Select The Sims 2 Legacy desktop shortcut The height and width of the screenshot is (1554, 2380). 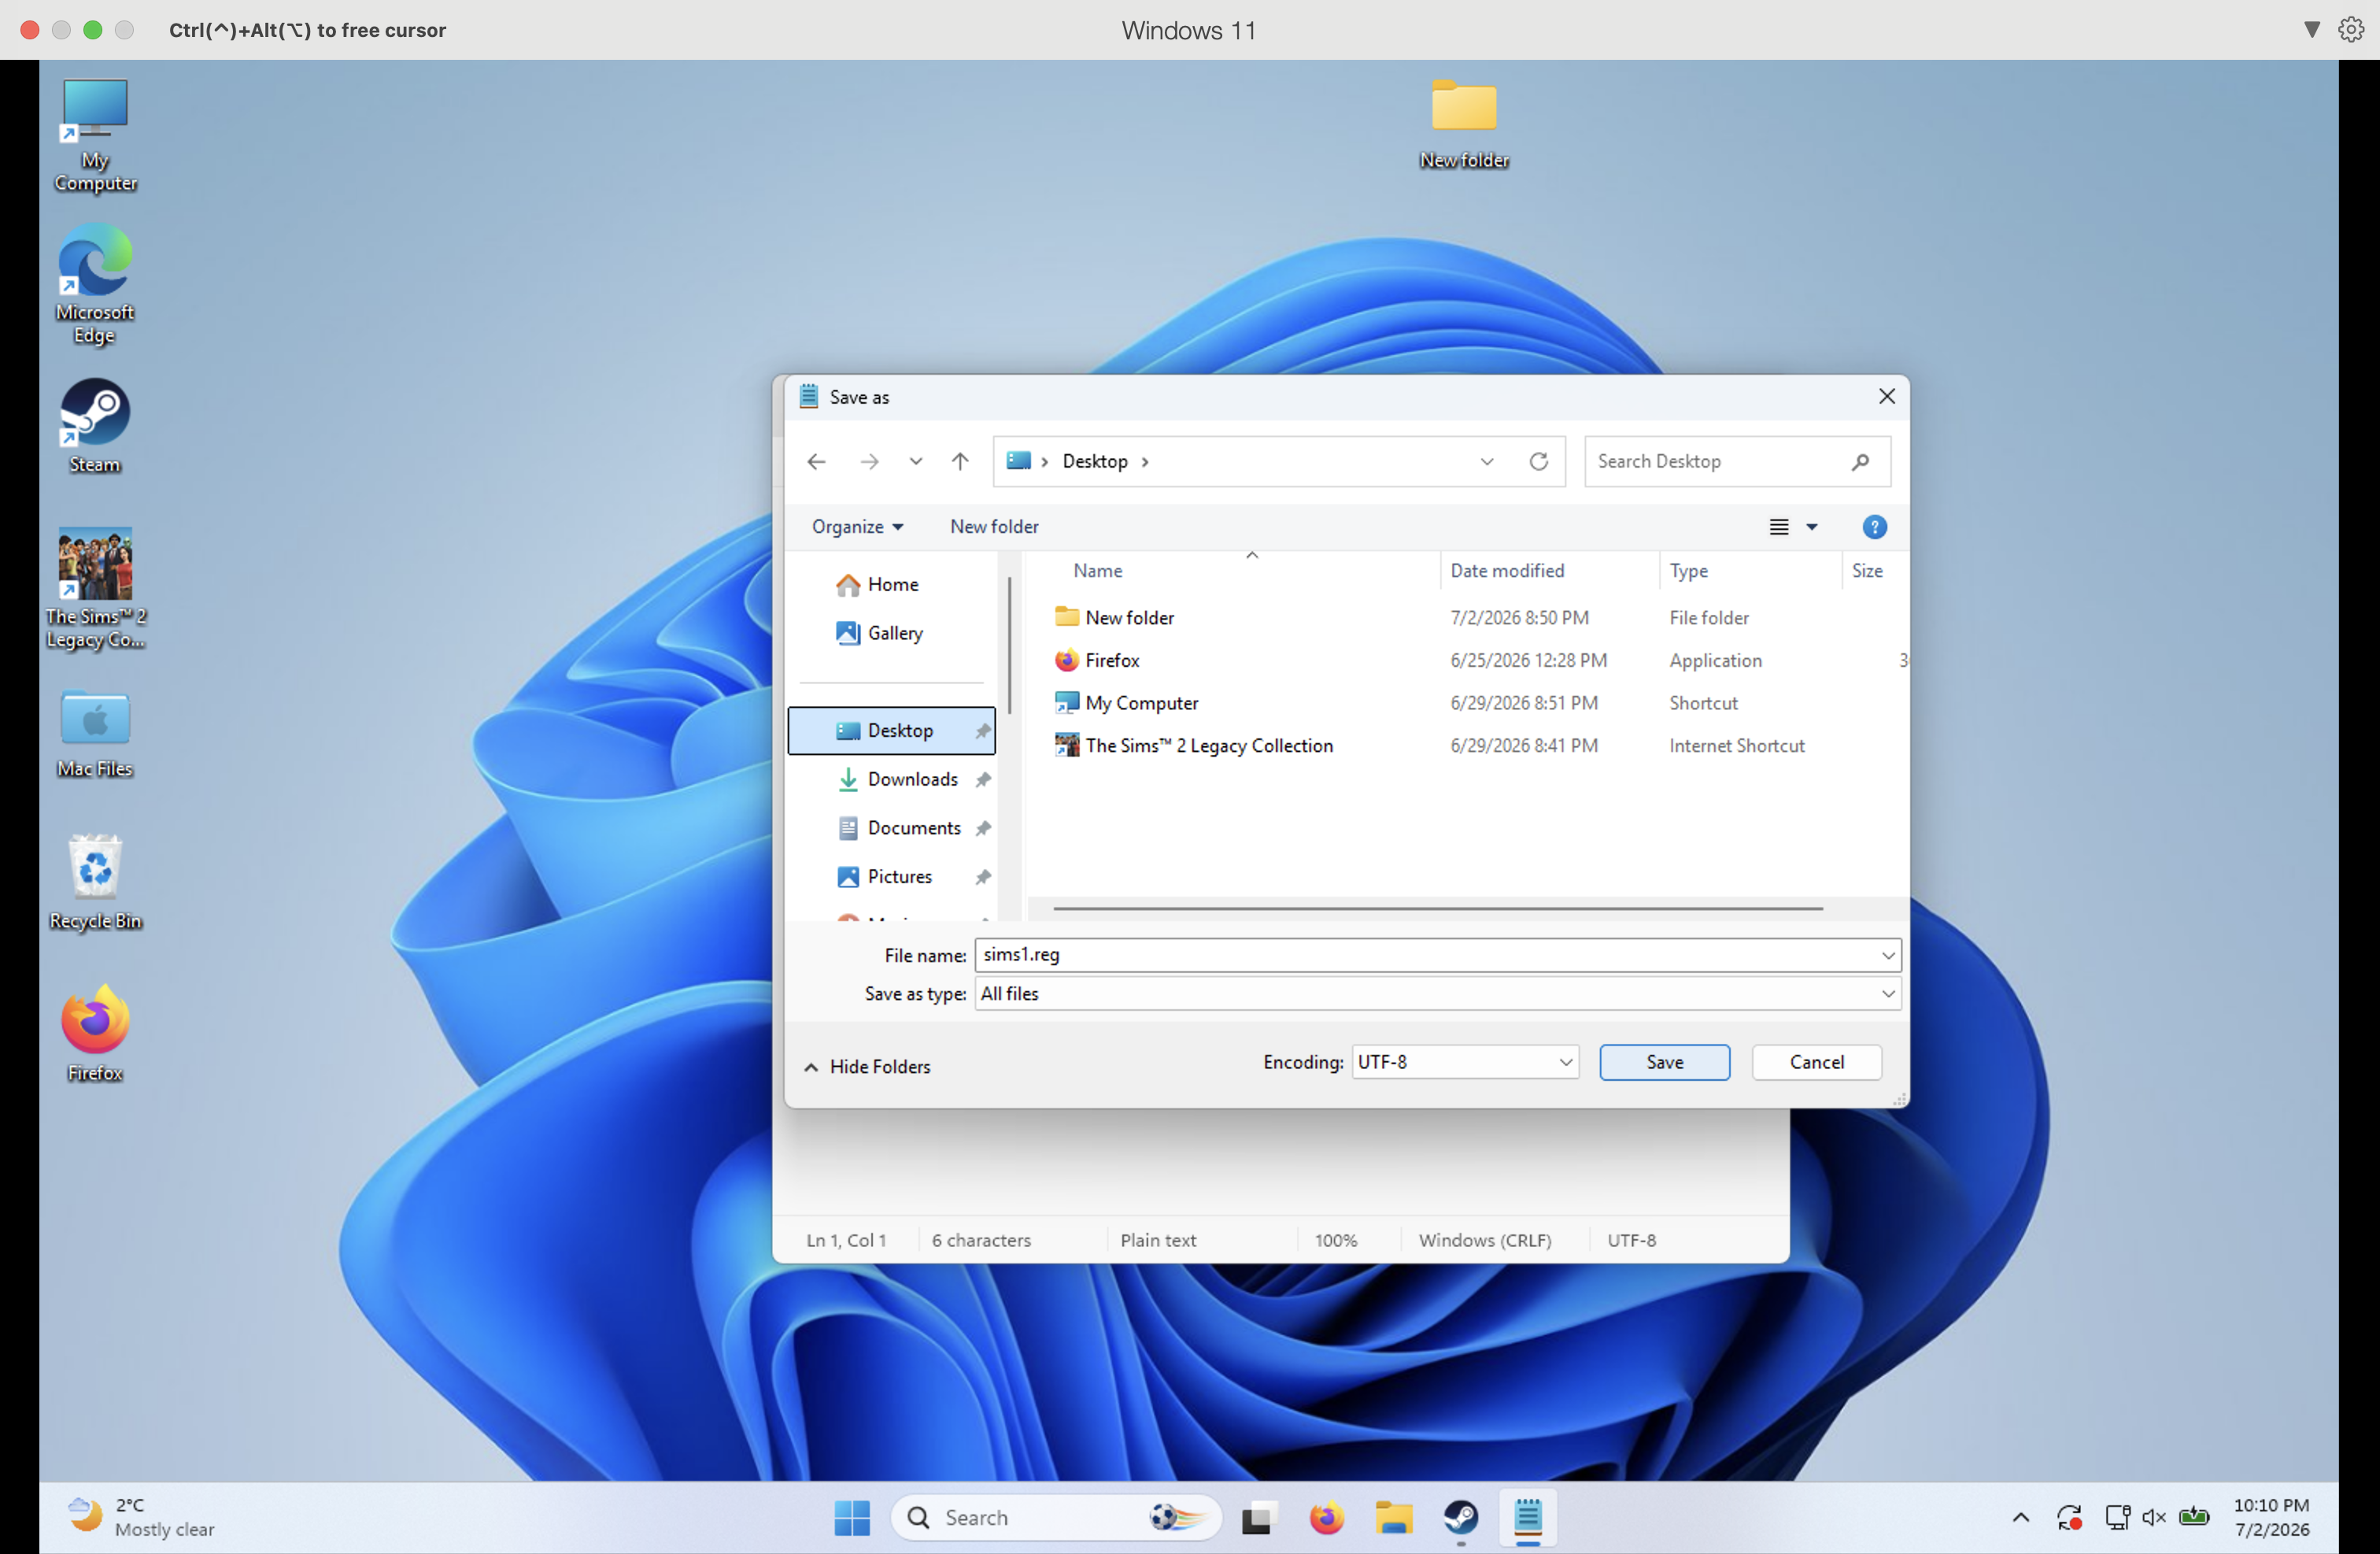click(95, 589)
